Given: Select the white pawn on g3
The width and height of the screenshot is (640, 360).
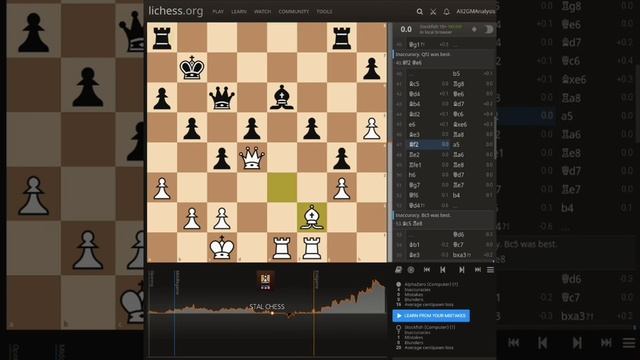Looking at the screenshot, I should [342, 188].
